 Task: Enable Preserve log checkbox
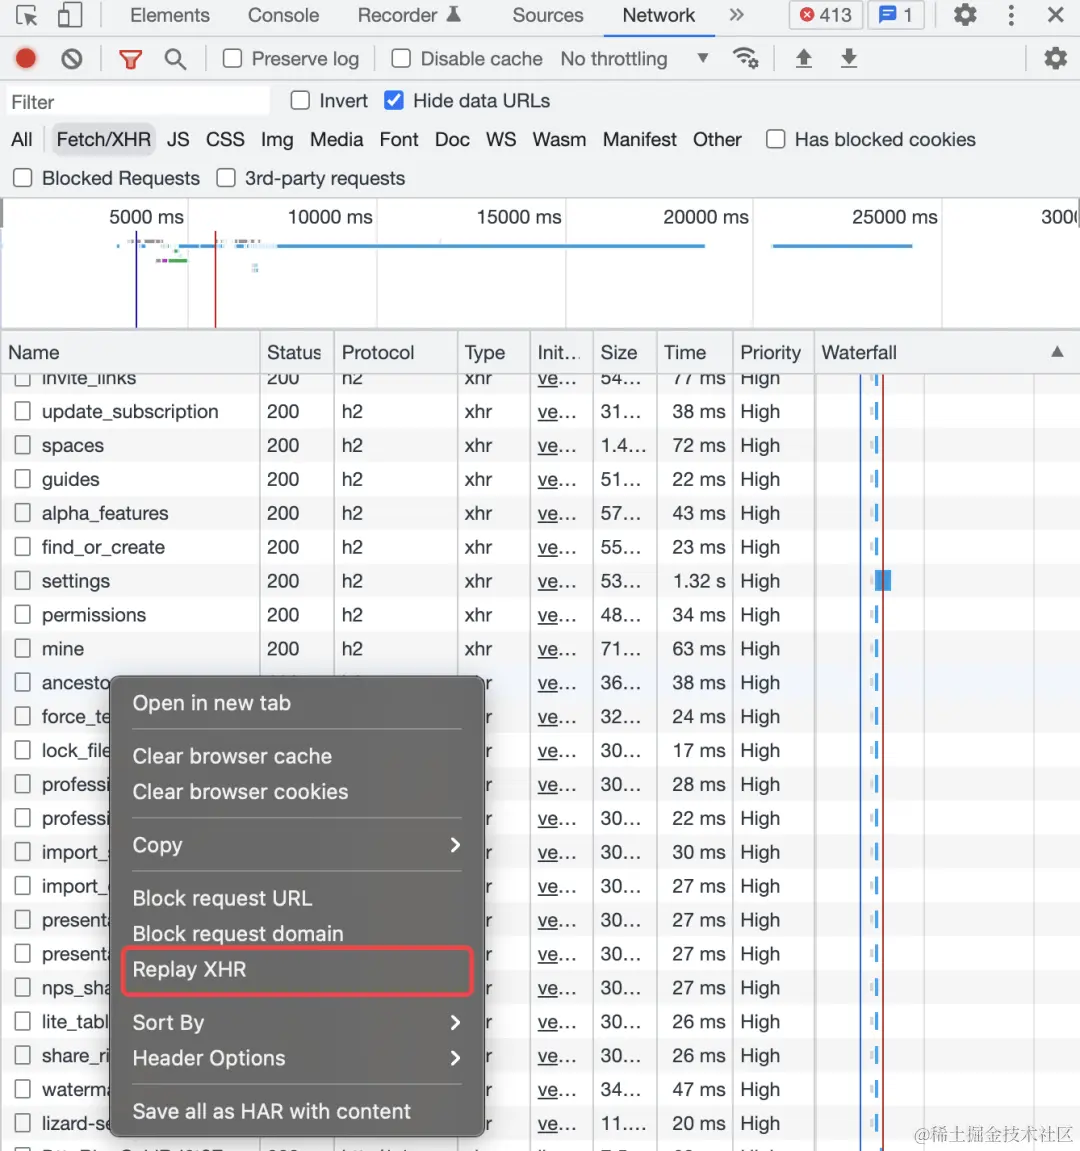232,58
